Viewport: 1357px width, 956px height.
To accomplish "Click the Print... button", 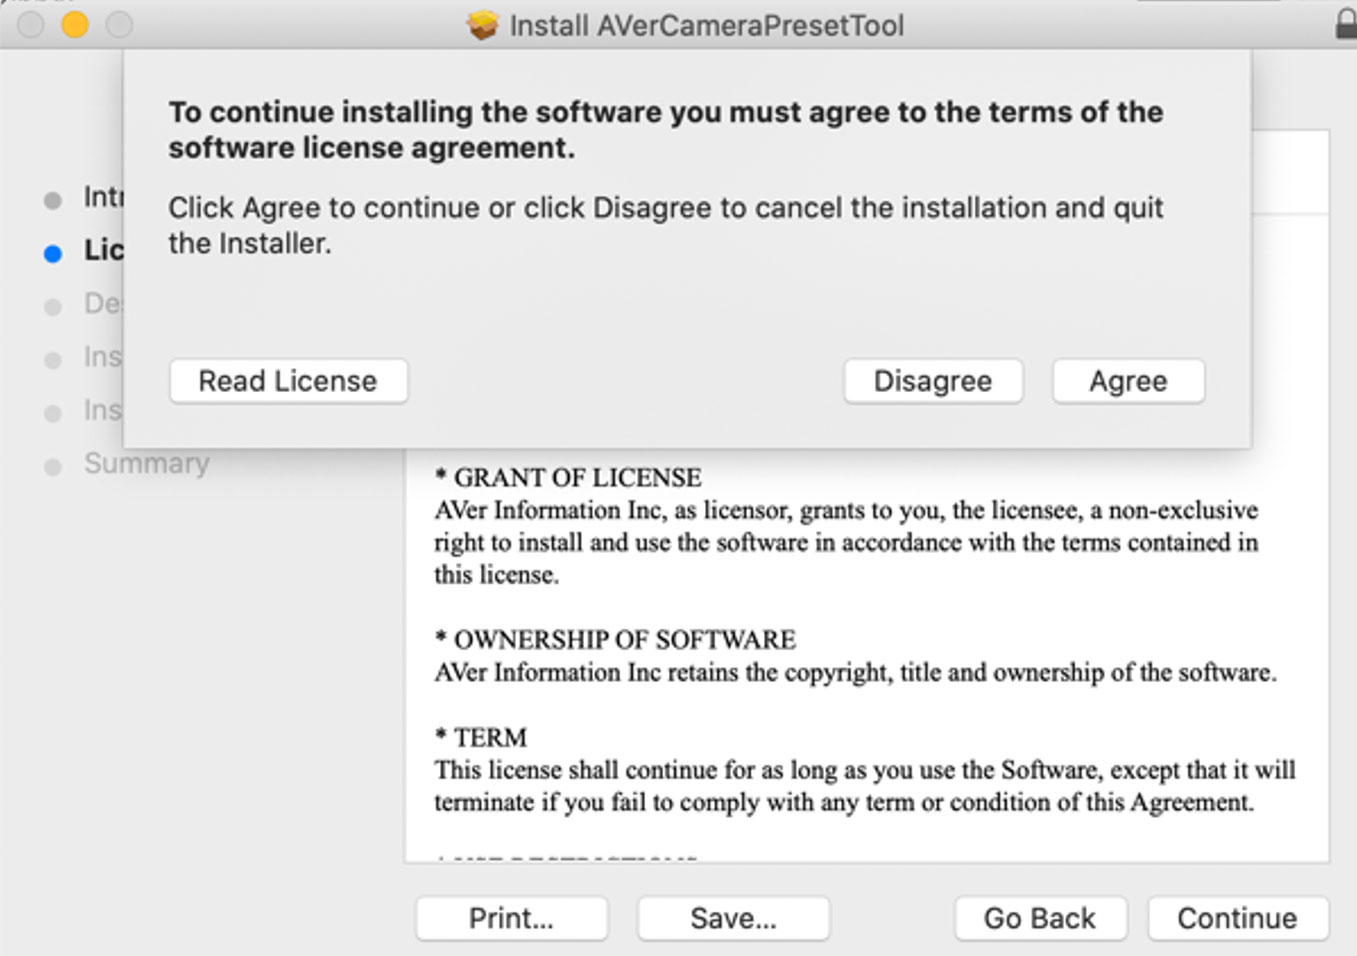I will pyautogui.click(x=511, y=918).
